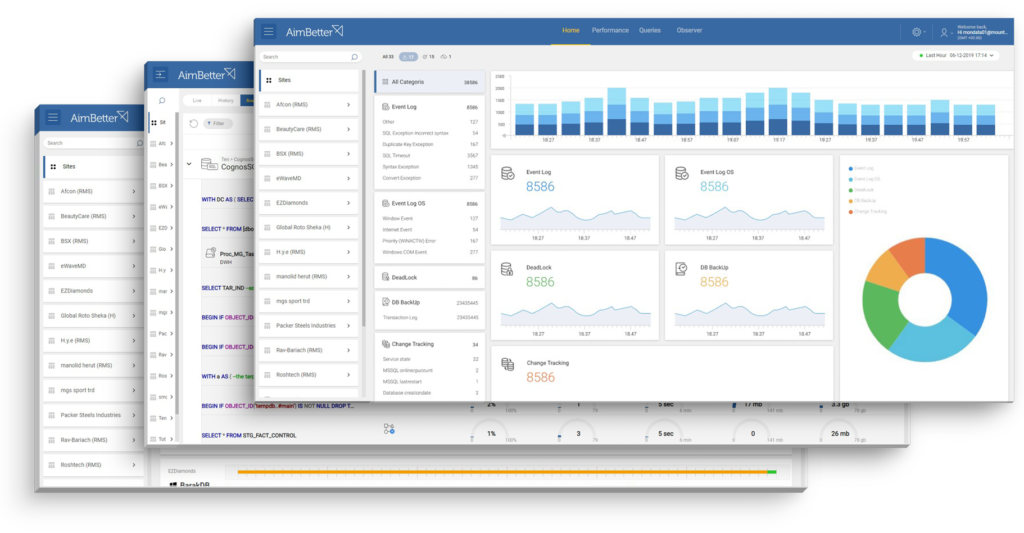Toggle the '15' status filter
The height and width of the screenshot is (533, 1024).
428,57
